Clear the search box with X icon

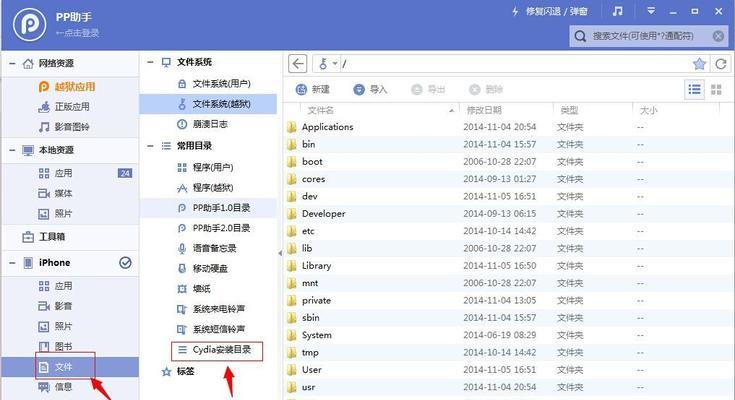pyautogui.click(x=718, y=36)
